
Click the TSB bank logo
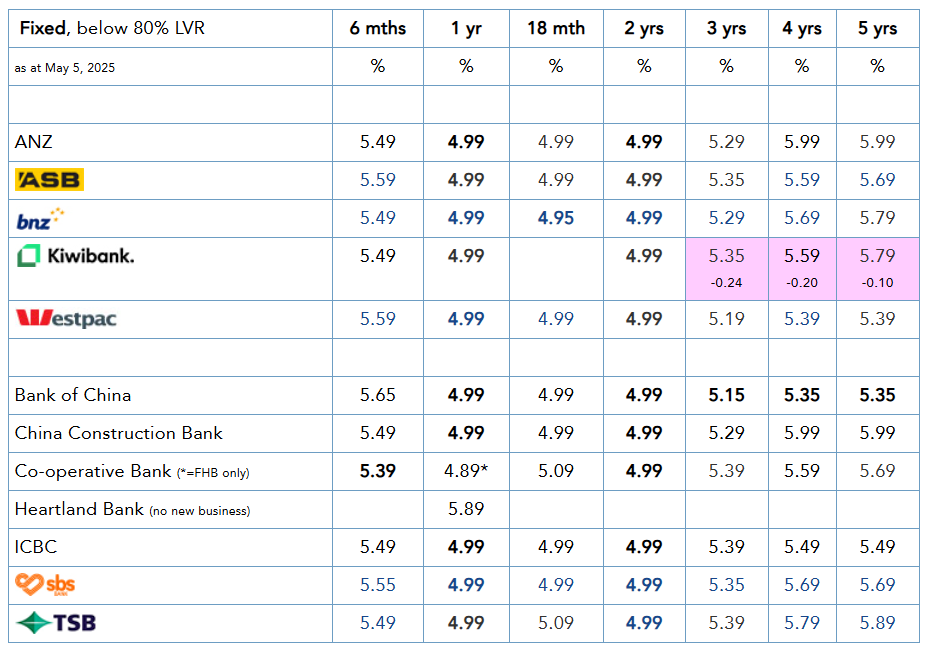click(56, 623)
